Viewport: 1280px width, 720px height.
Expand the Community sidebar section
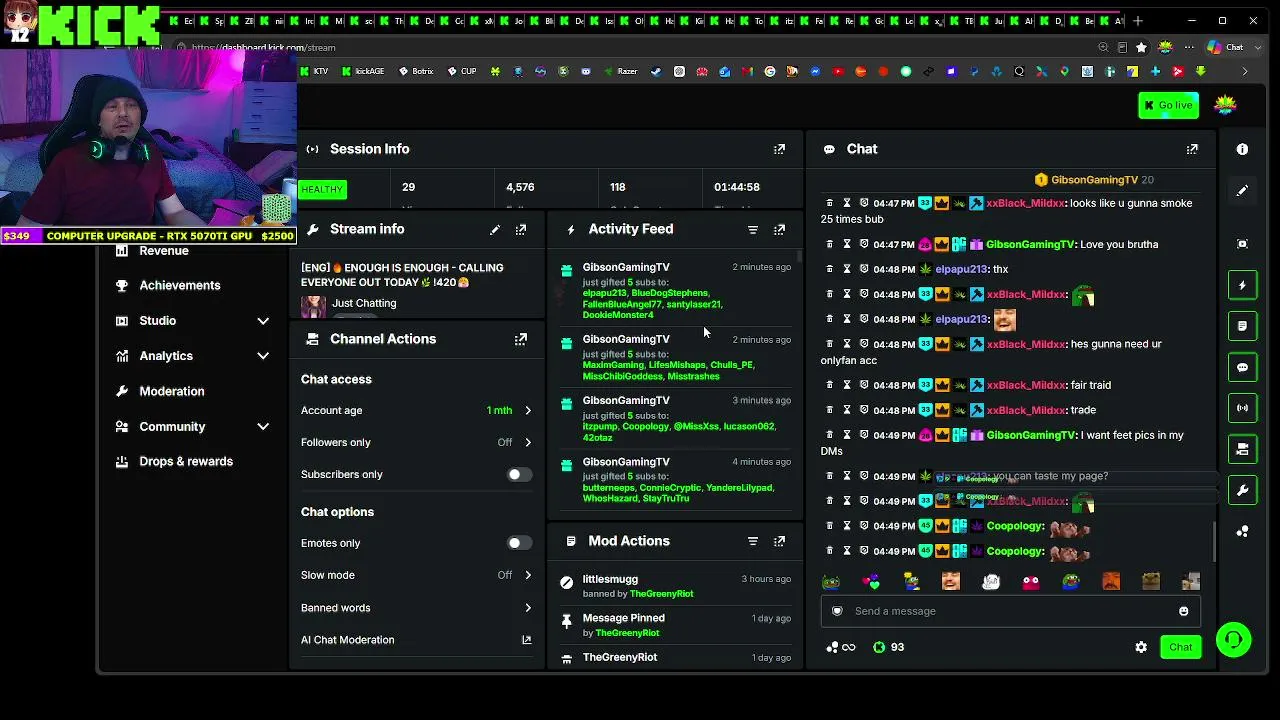tap(263, 427)
